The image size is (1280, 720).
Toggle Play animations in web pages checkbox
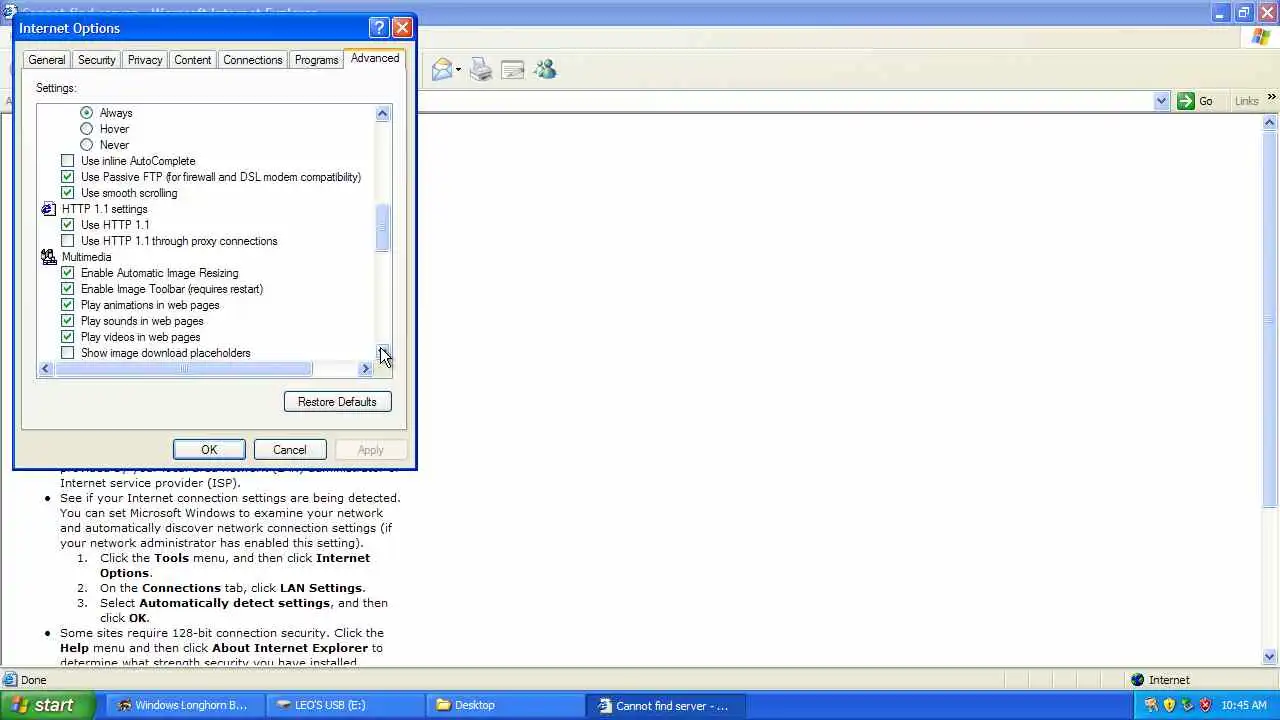click(68, 305)
